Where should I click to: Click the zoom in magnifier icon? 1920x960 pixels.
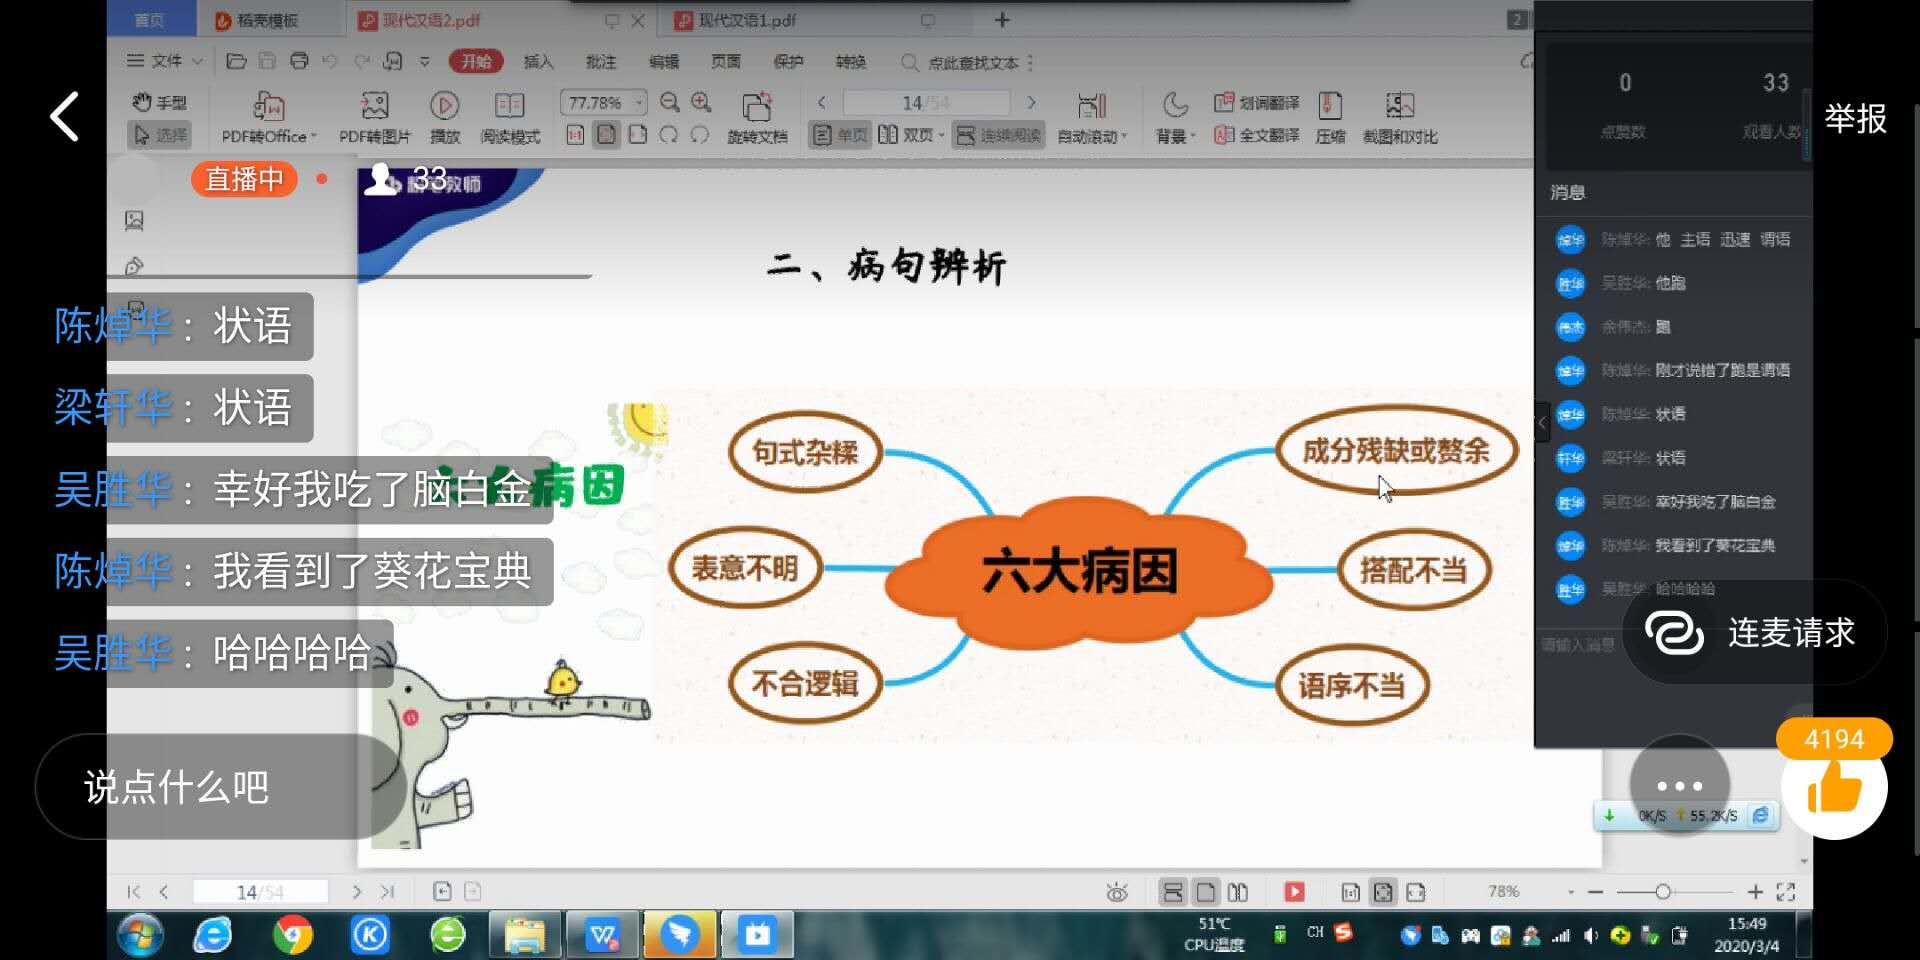click(x=701, y=102)
